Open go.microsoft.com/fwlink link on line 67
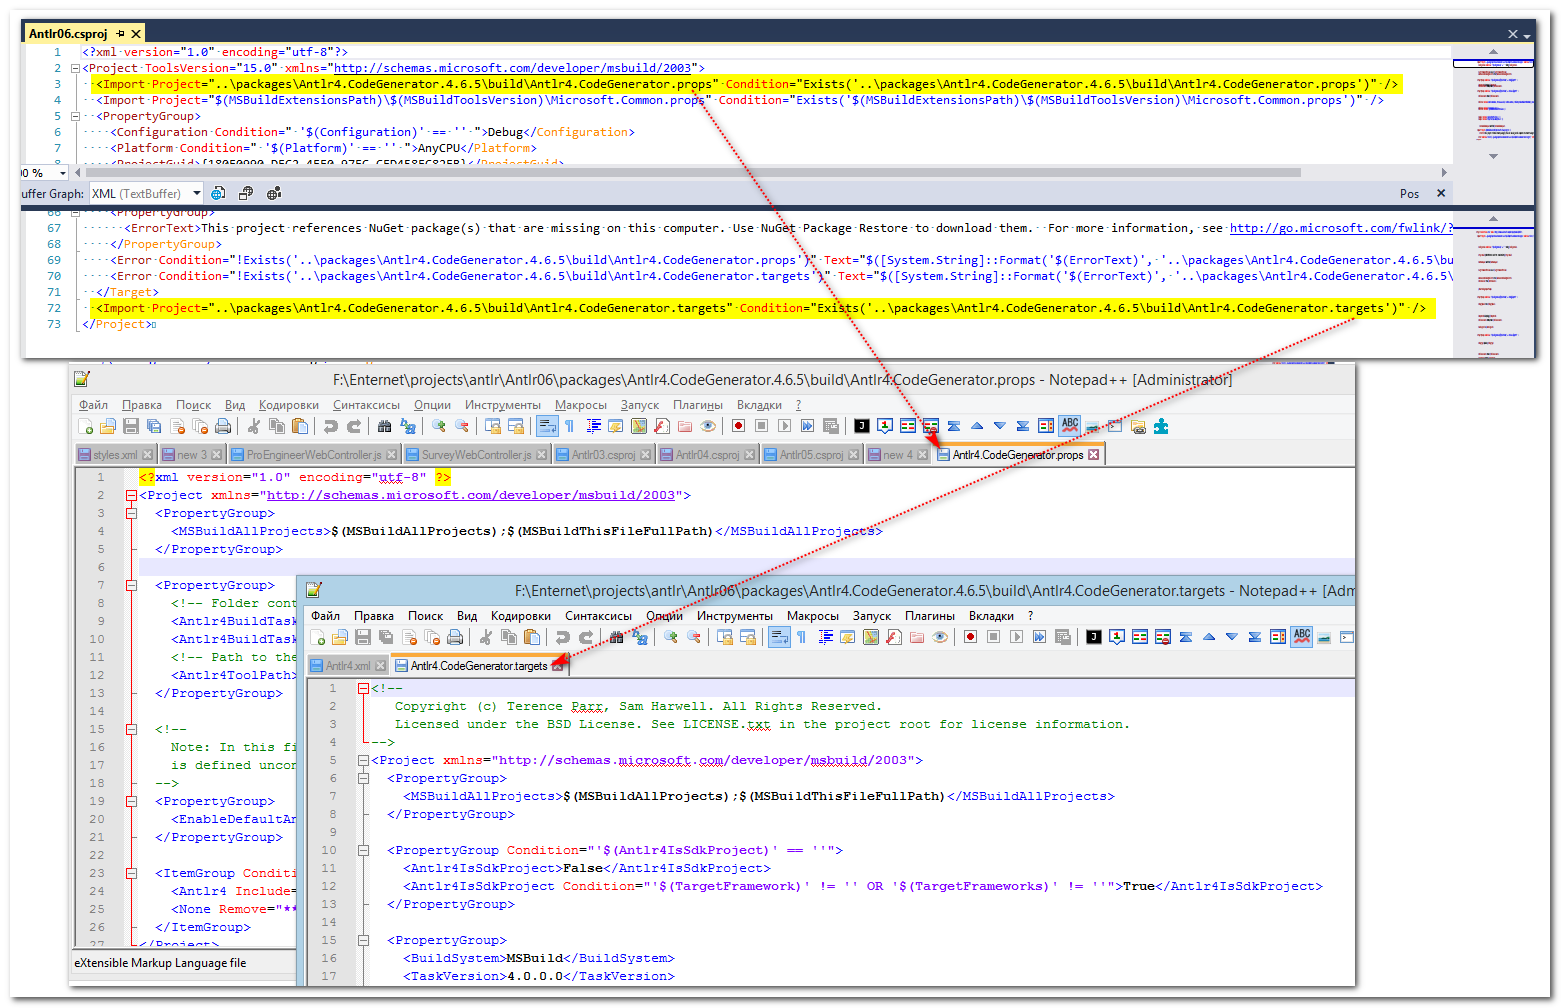1561x1008 pixels. (x=1341, y=228)
